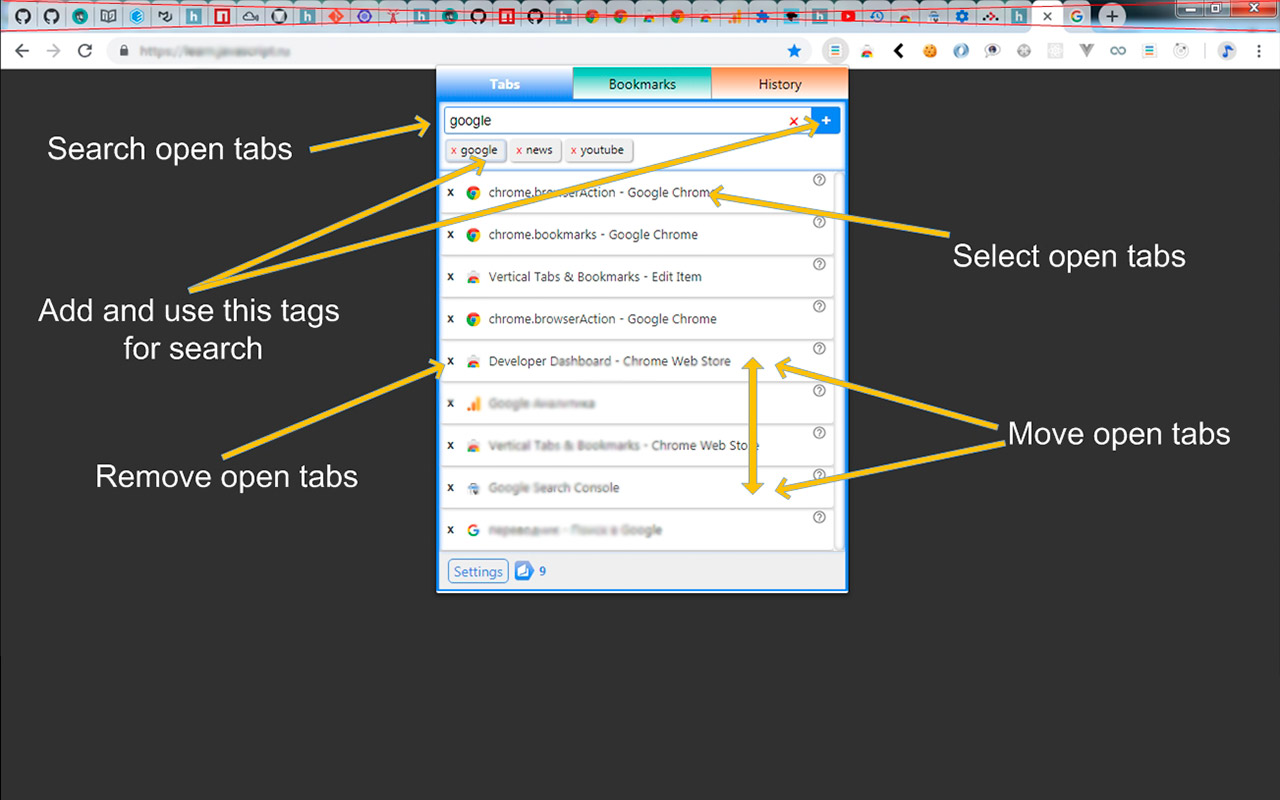
Task: Remove the youtube tag with its x
Action: pos(573,151)
